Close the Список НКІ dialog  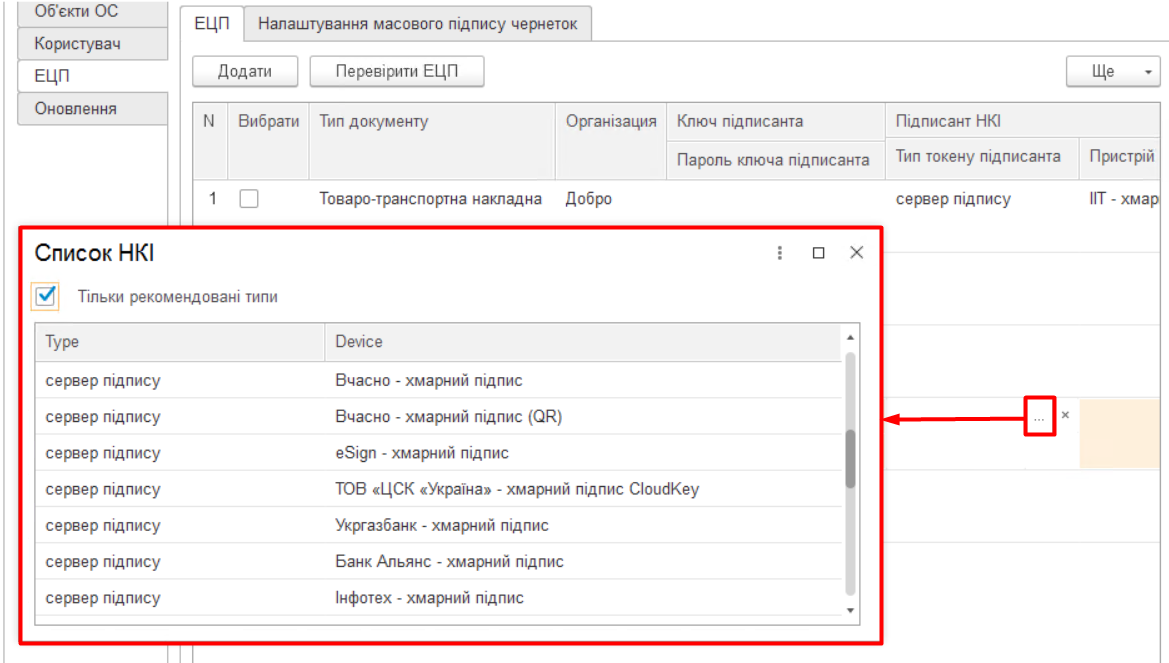tap(856, 253)
